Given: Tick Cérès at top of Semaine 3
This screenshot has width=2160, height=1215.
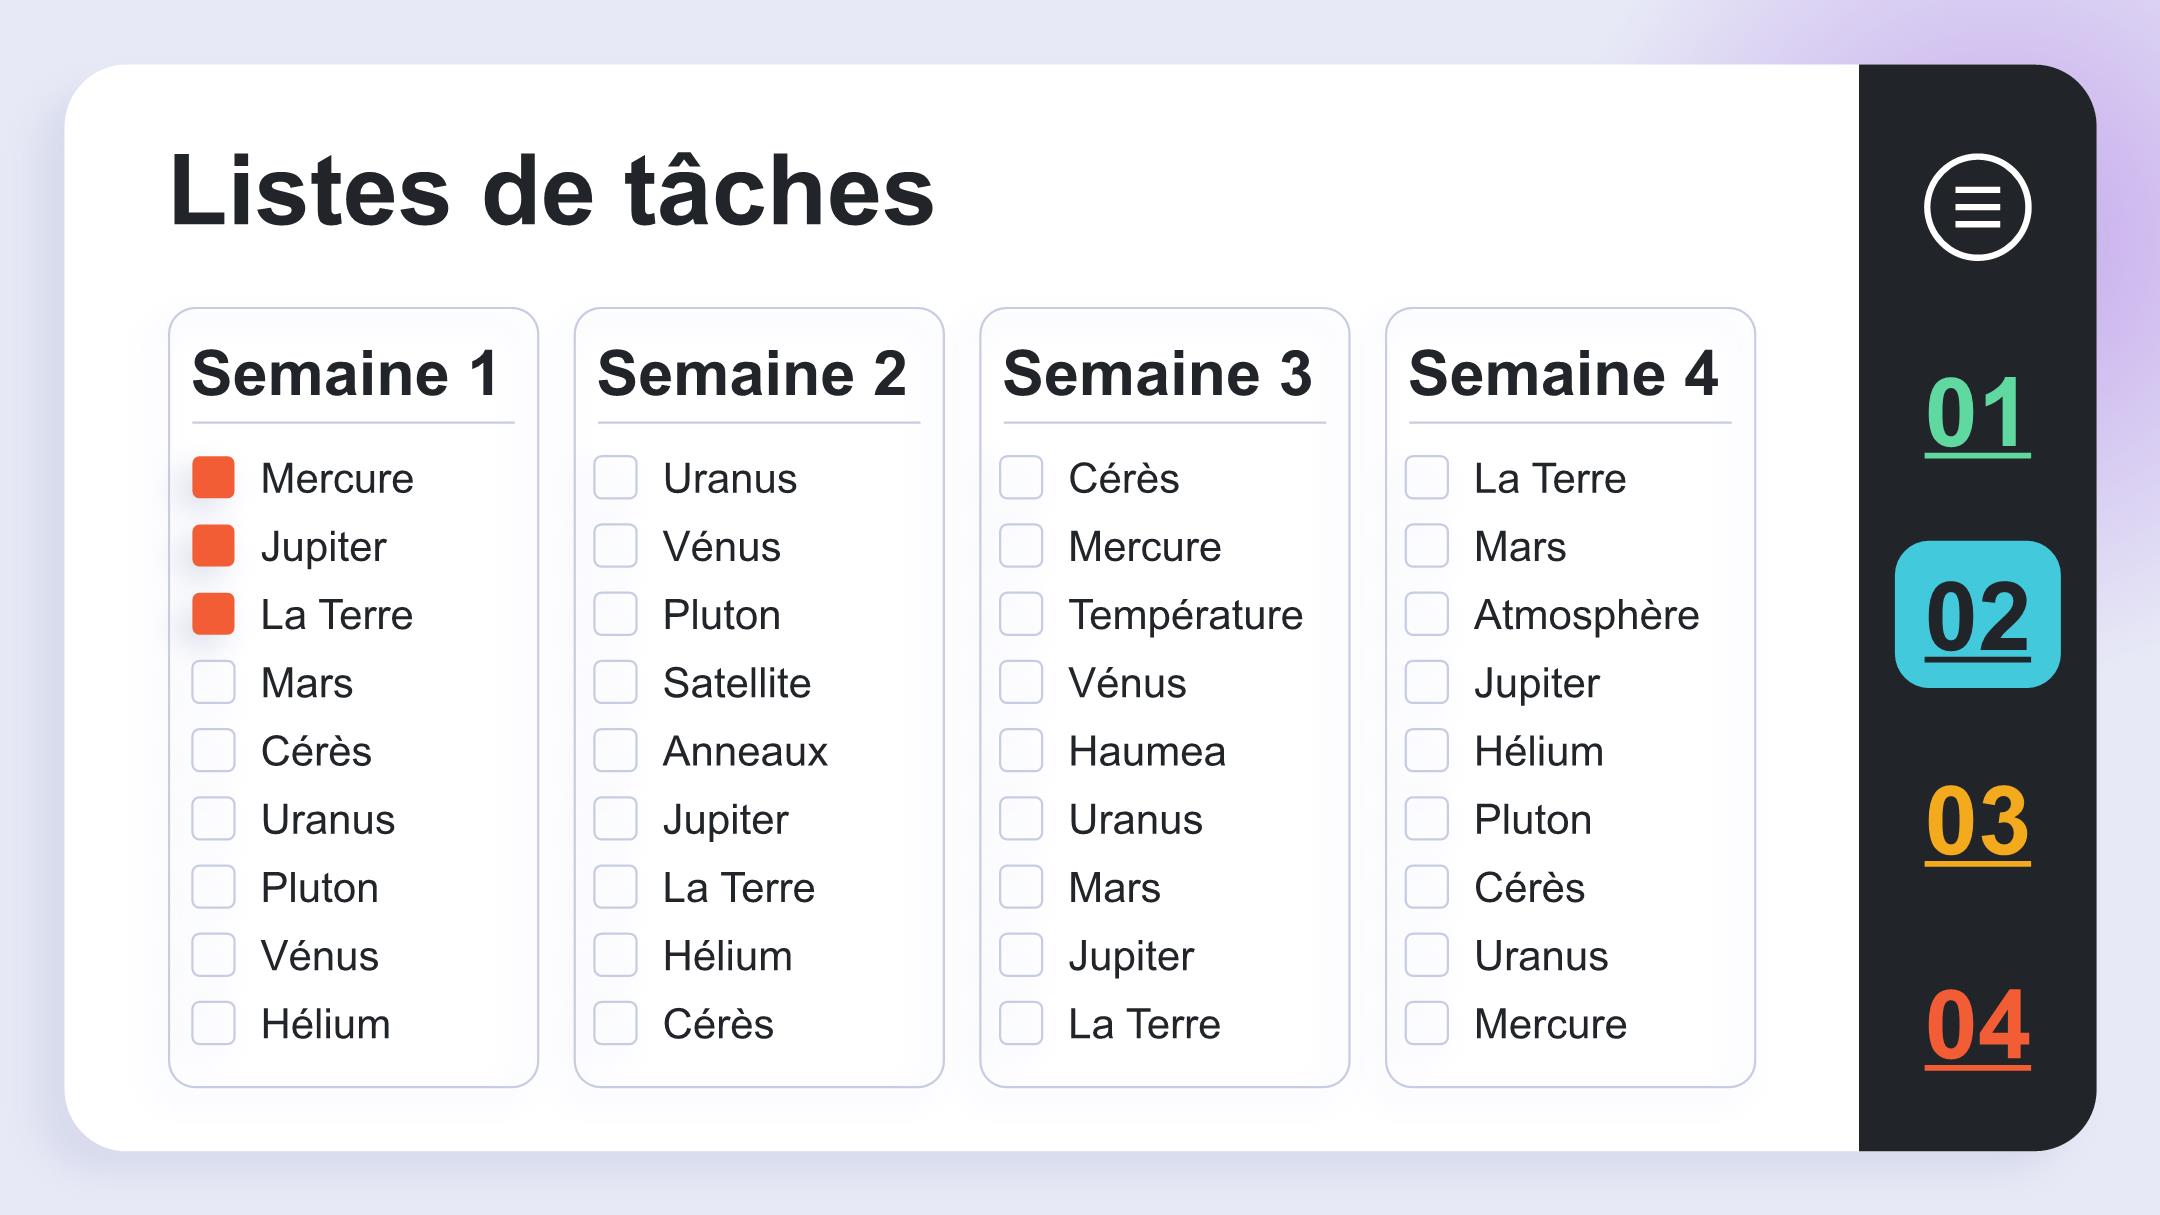Looking at the screenshot, I should pos(1021,477).
